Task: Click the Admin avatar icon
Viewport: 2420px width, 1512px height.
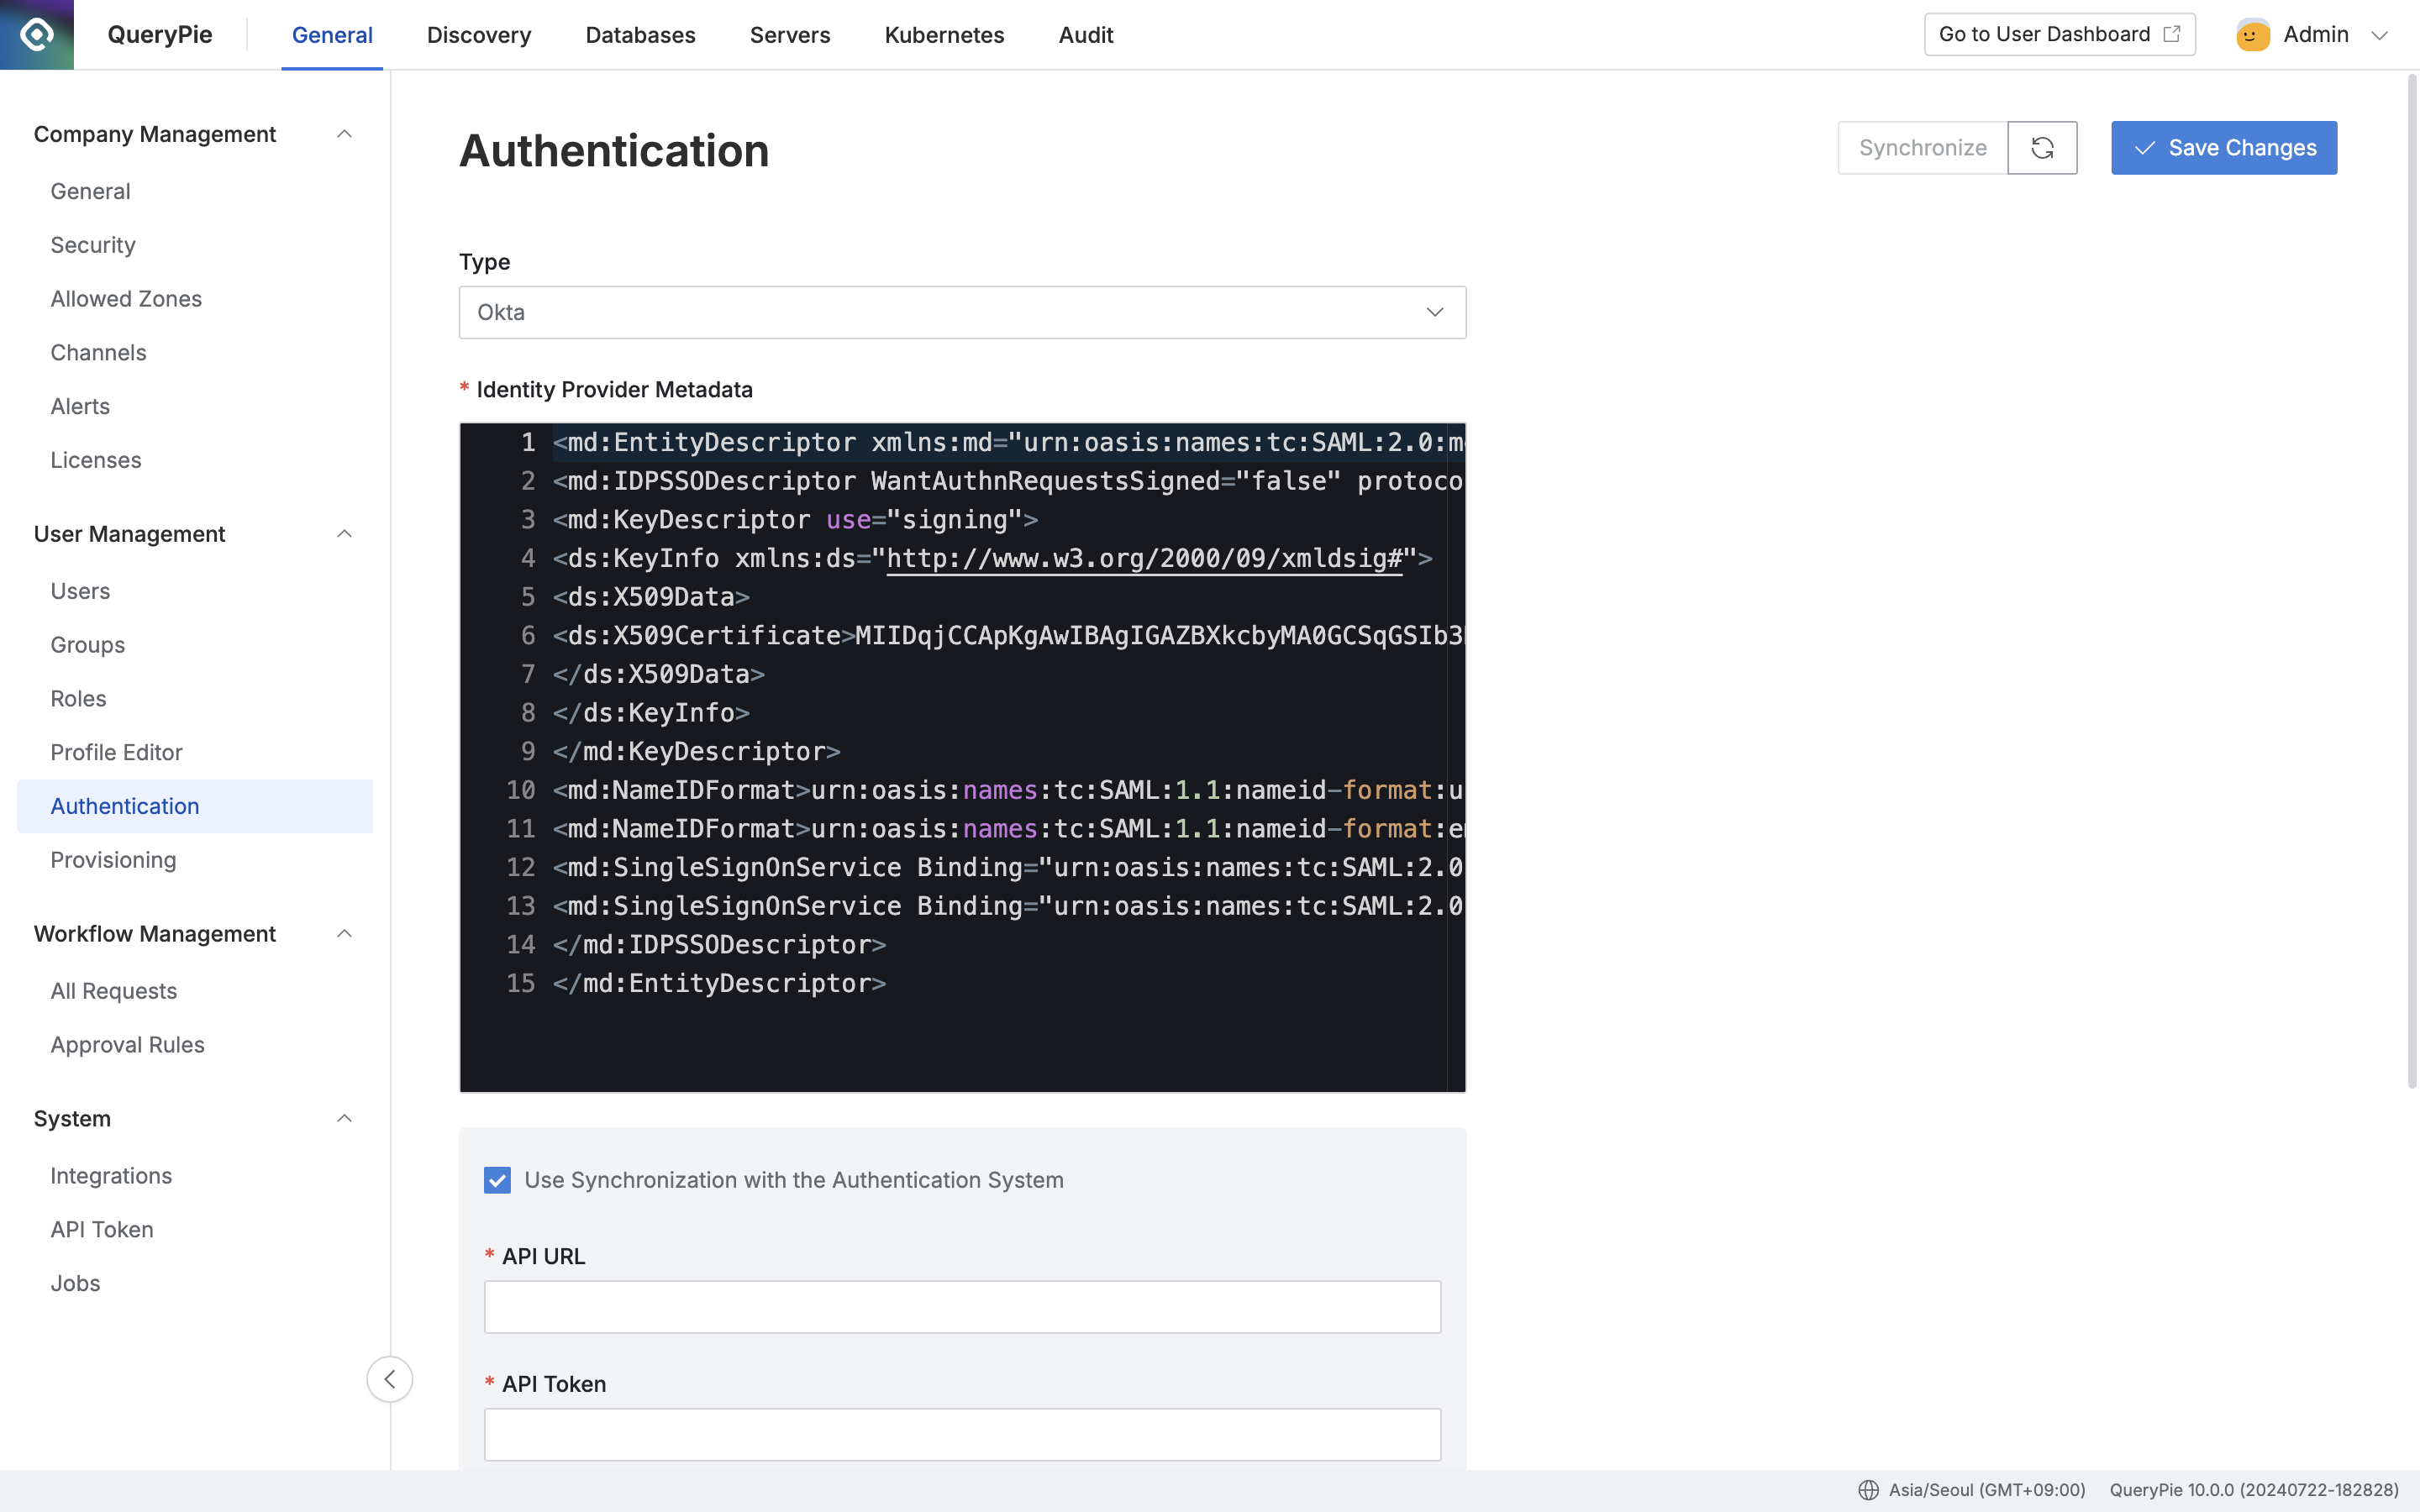Action: coord(2252,35)
